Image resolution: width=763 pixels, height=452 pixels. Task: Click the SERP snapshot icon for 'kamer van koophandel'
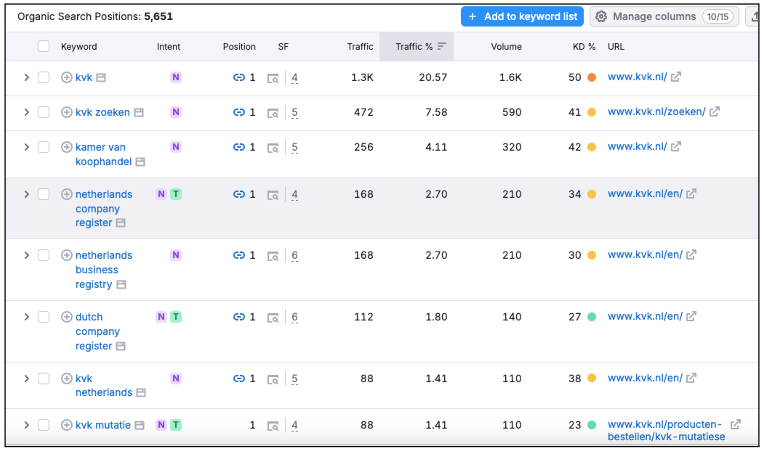273,147
